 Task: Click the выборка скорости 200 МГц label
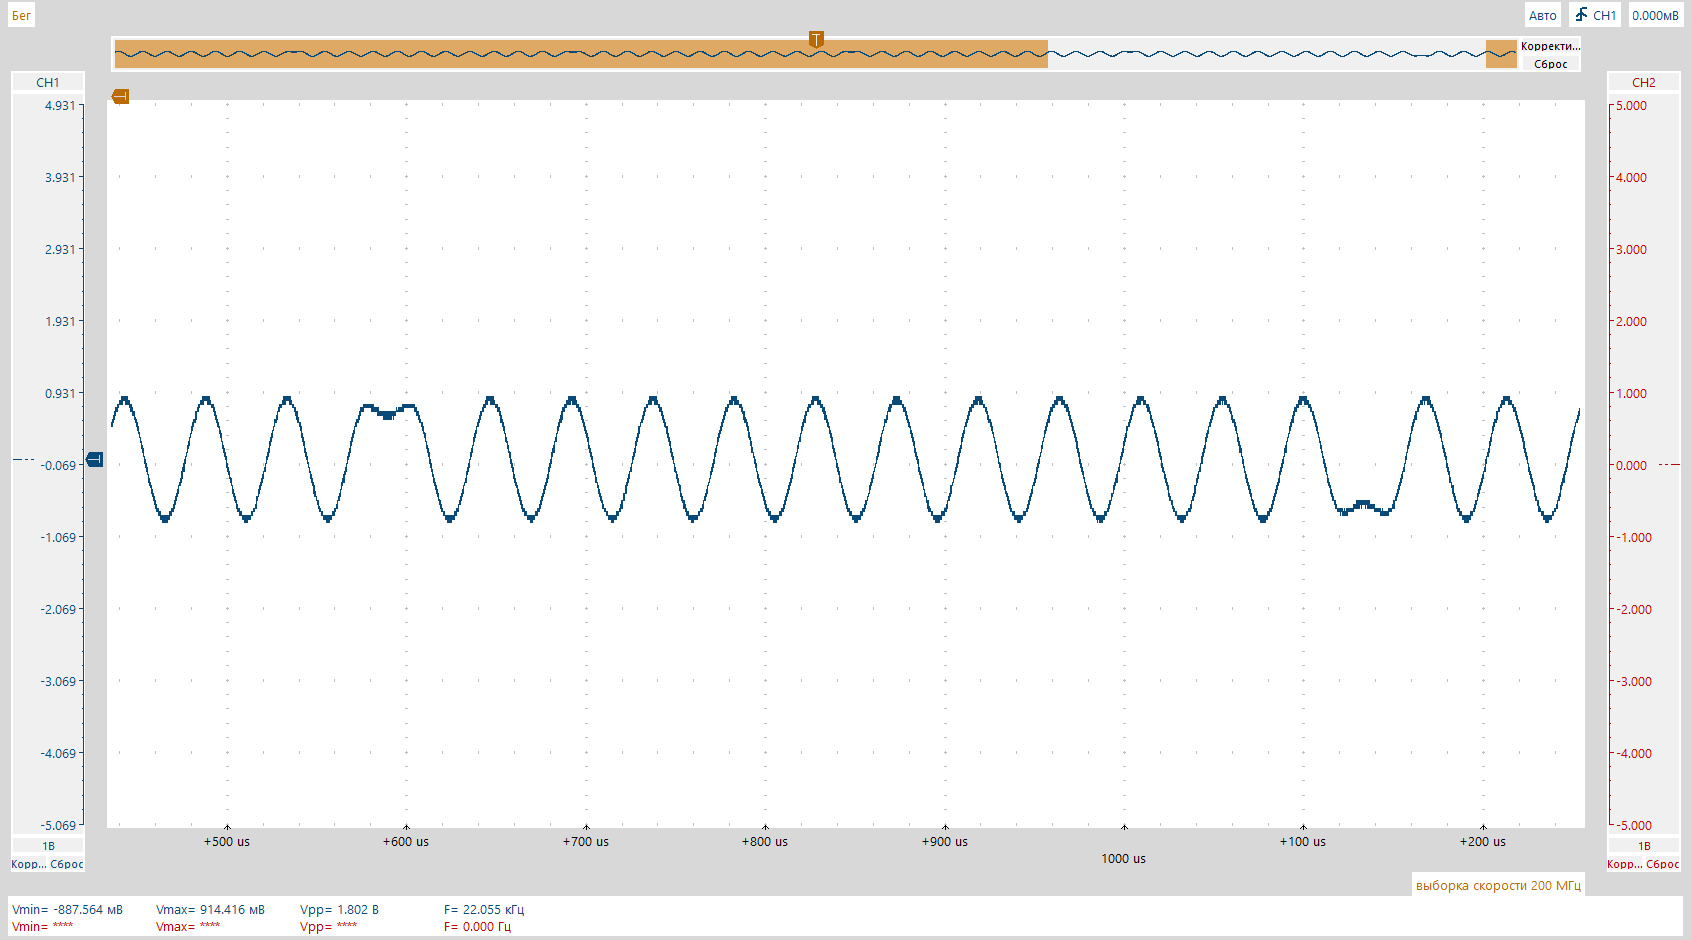(1498, 885)
